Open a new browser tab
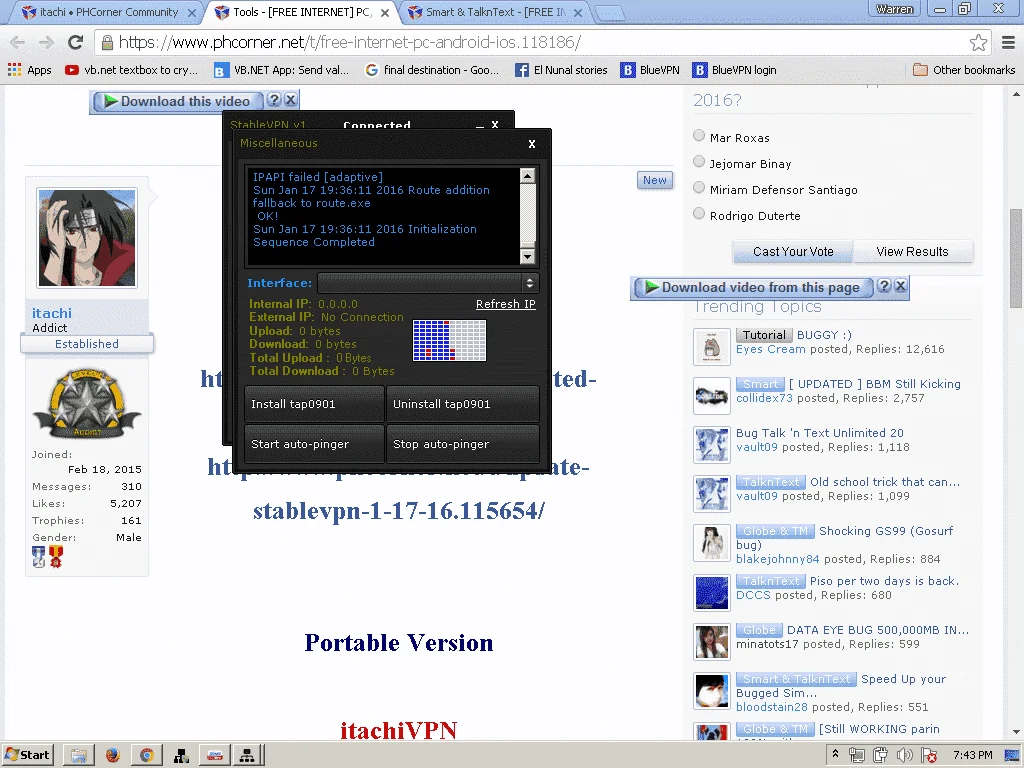1024x768 pixels. tap(610, 12)
